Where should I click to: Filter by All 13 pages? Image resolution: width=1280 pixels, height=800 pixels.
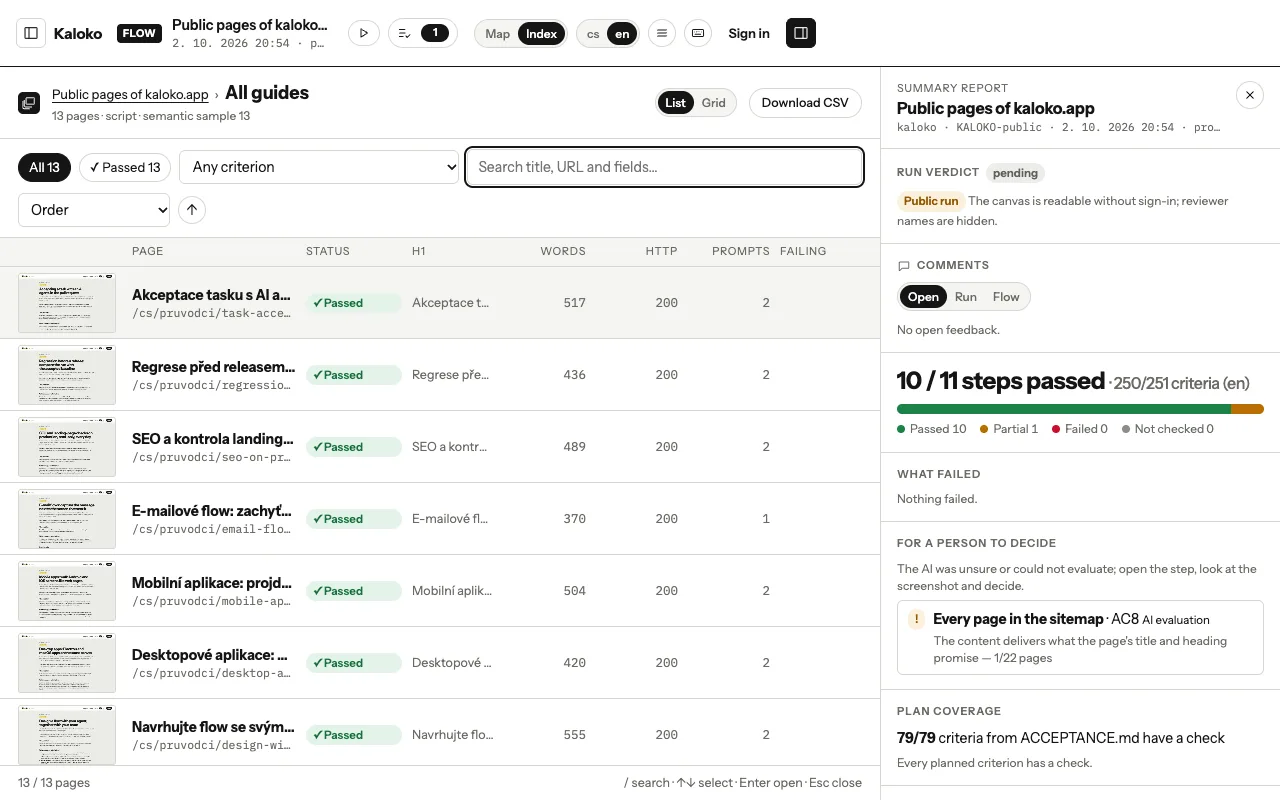[x=44, y=167]
